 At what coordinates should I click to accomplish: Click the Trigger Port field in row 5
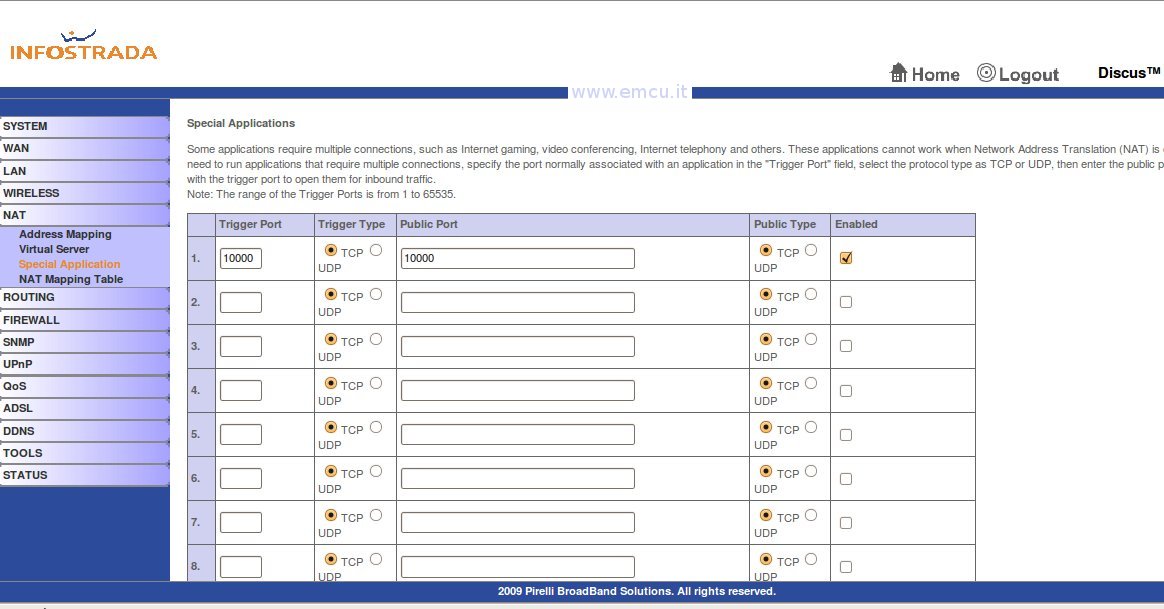click(241, 434)
